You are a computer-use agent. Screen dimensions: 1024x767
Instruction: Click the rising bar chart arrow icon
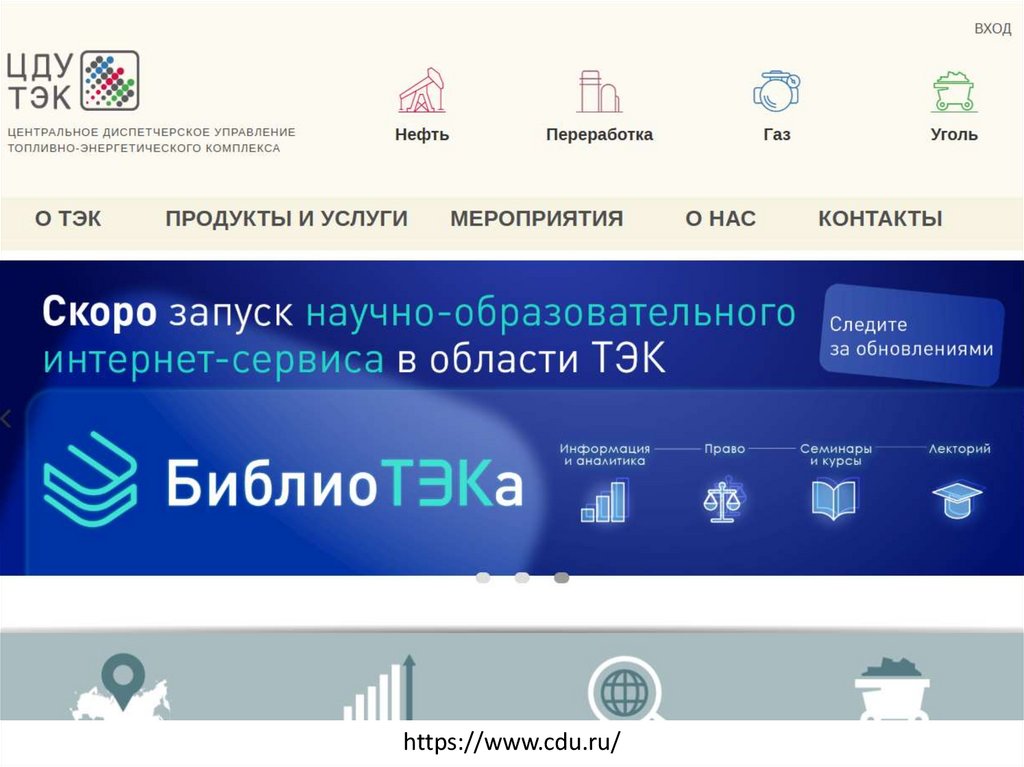[380, 687]
